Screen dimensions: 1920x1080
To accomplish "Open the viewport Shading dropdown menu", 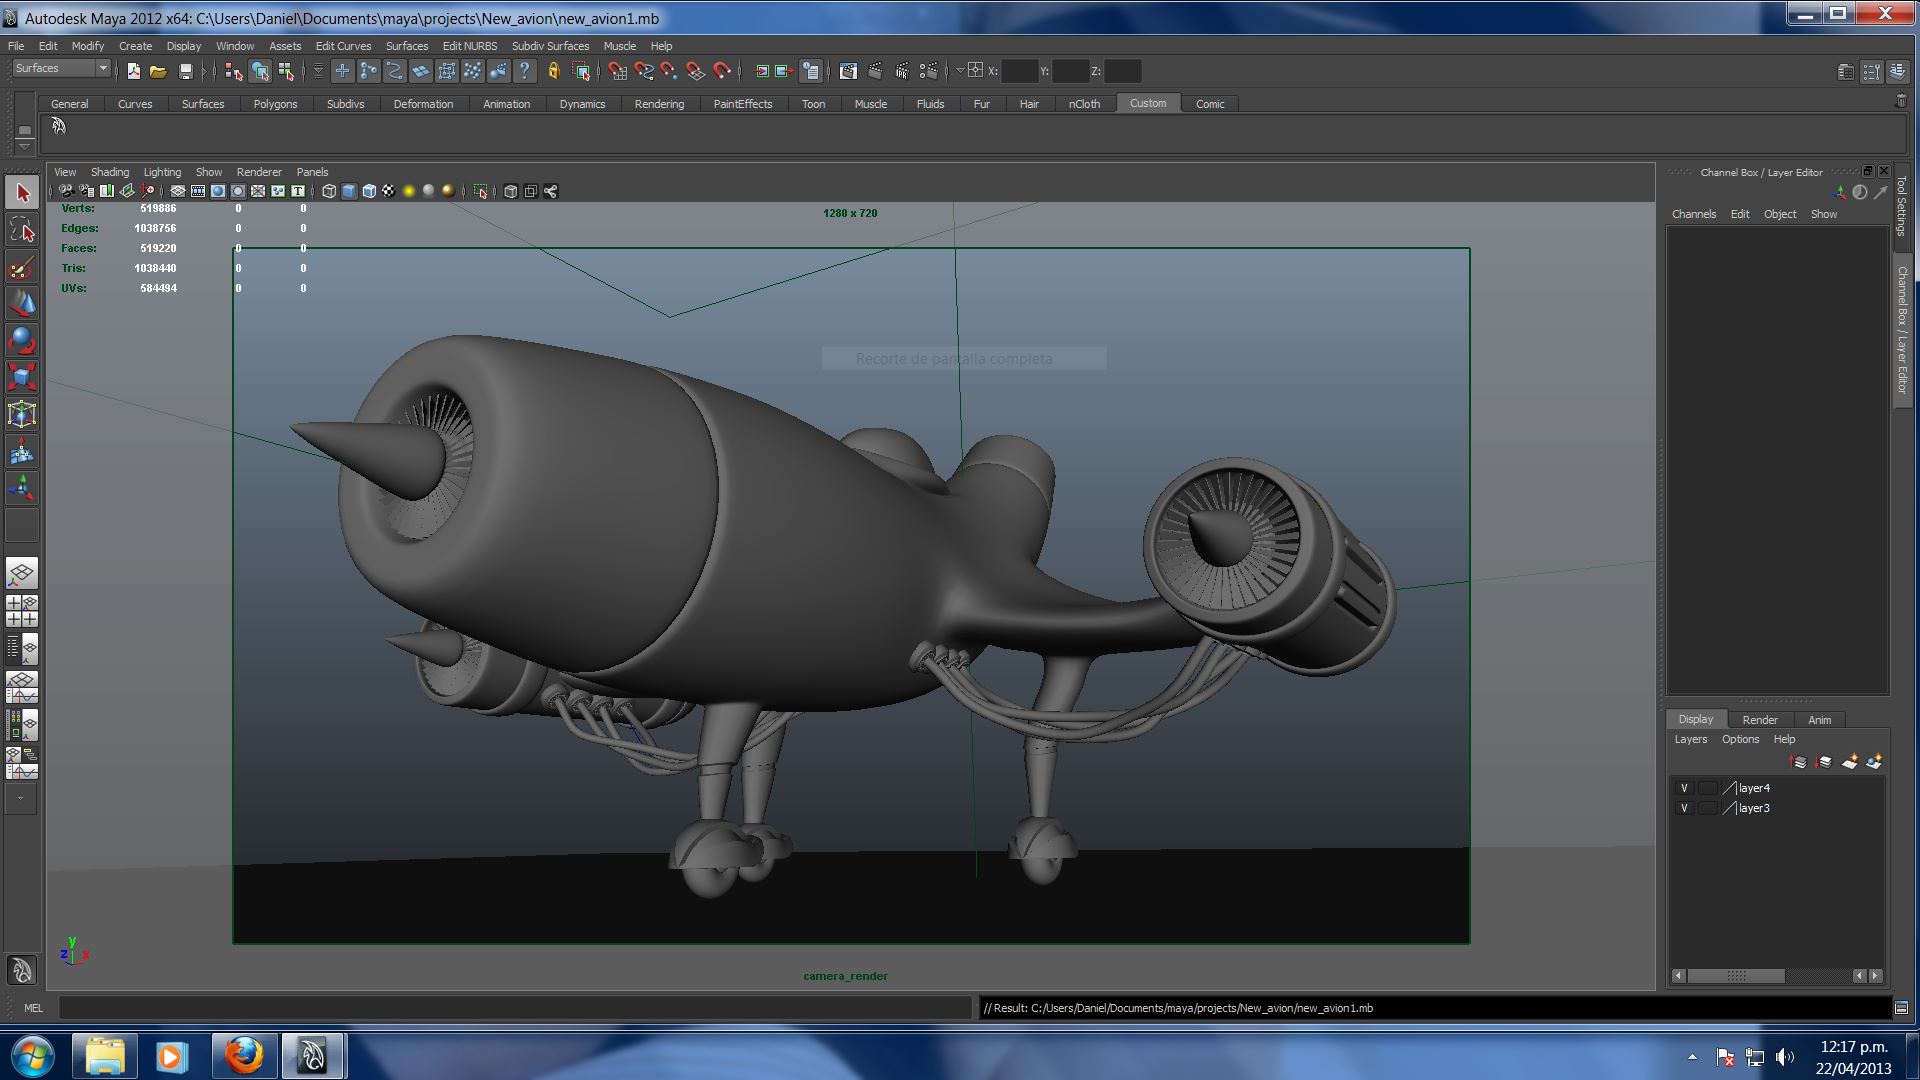I will pos(109,172).
